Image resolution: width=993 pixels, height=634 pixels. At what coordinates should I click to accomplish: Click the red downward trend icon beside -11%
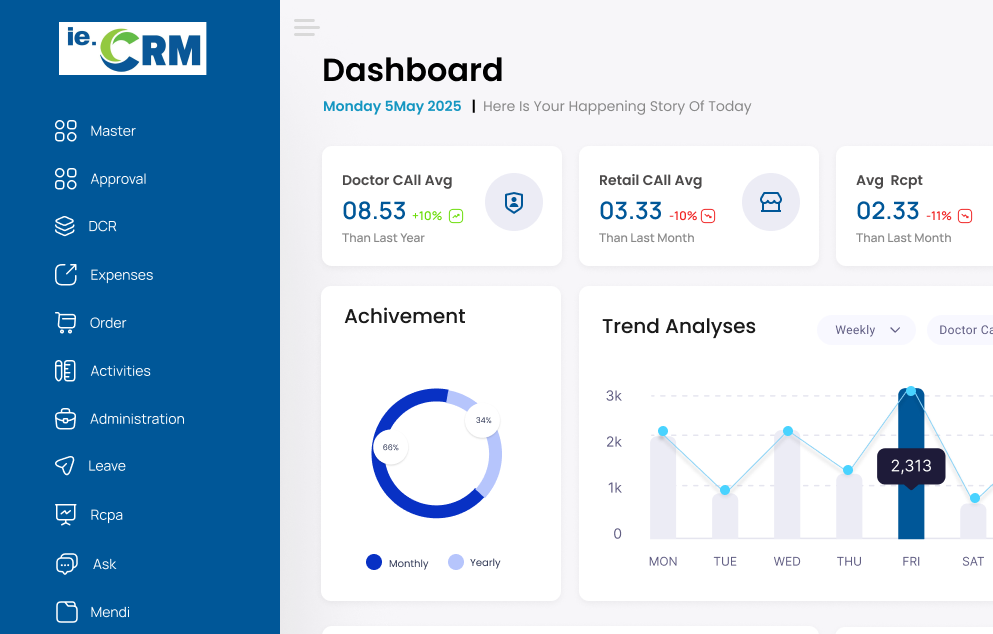[965, 216]
